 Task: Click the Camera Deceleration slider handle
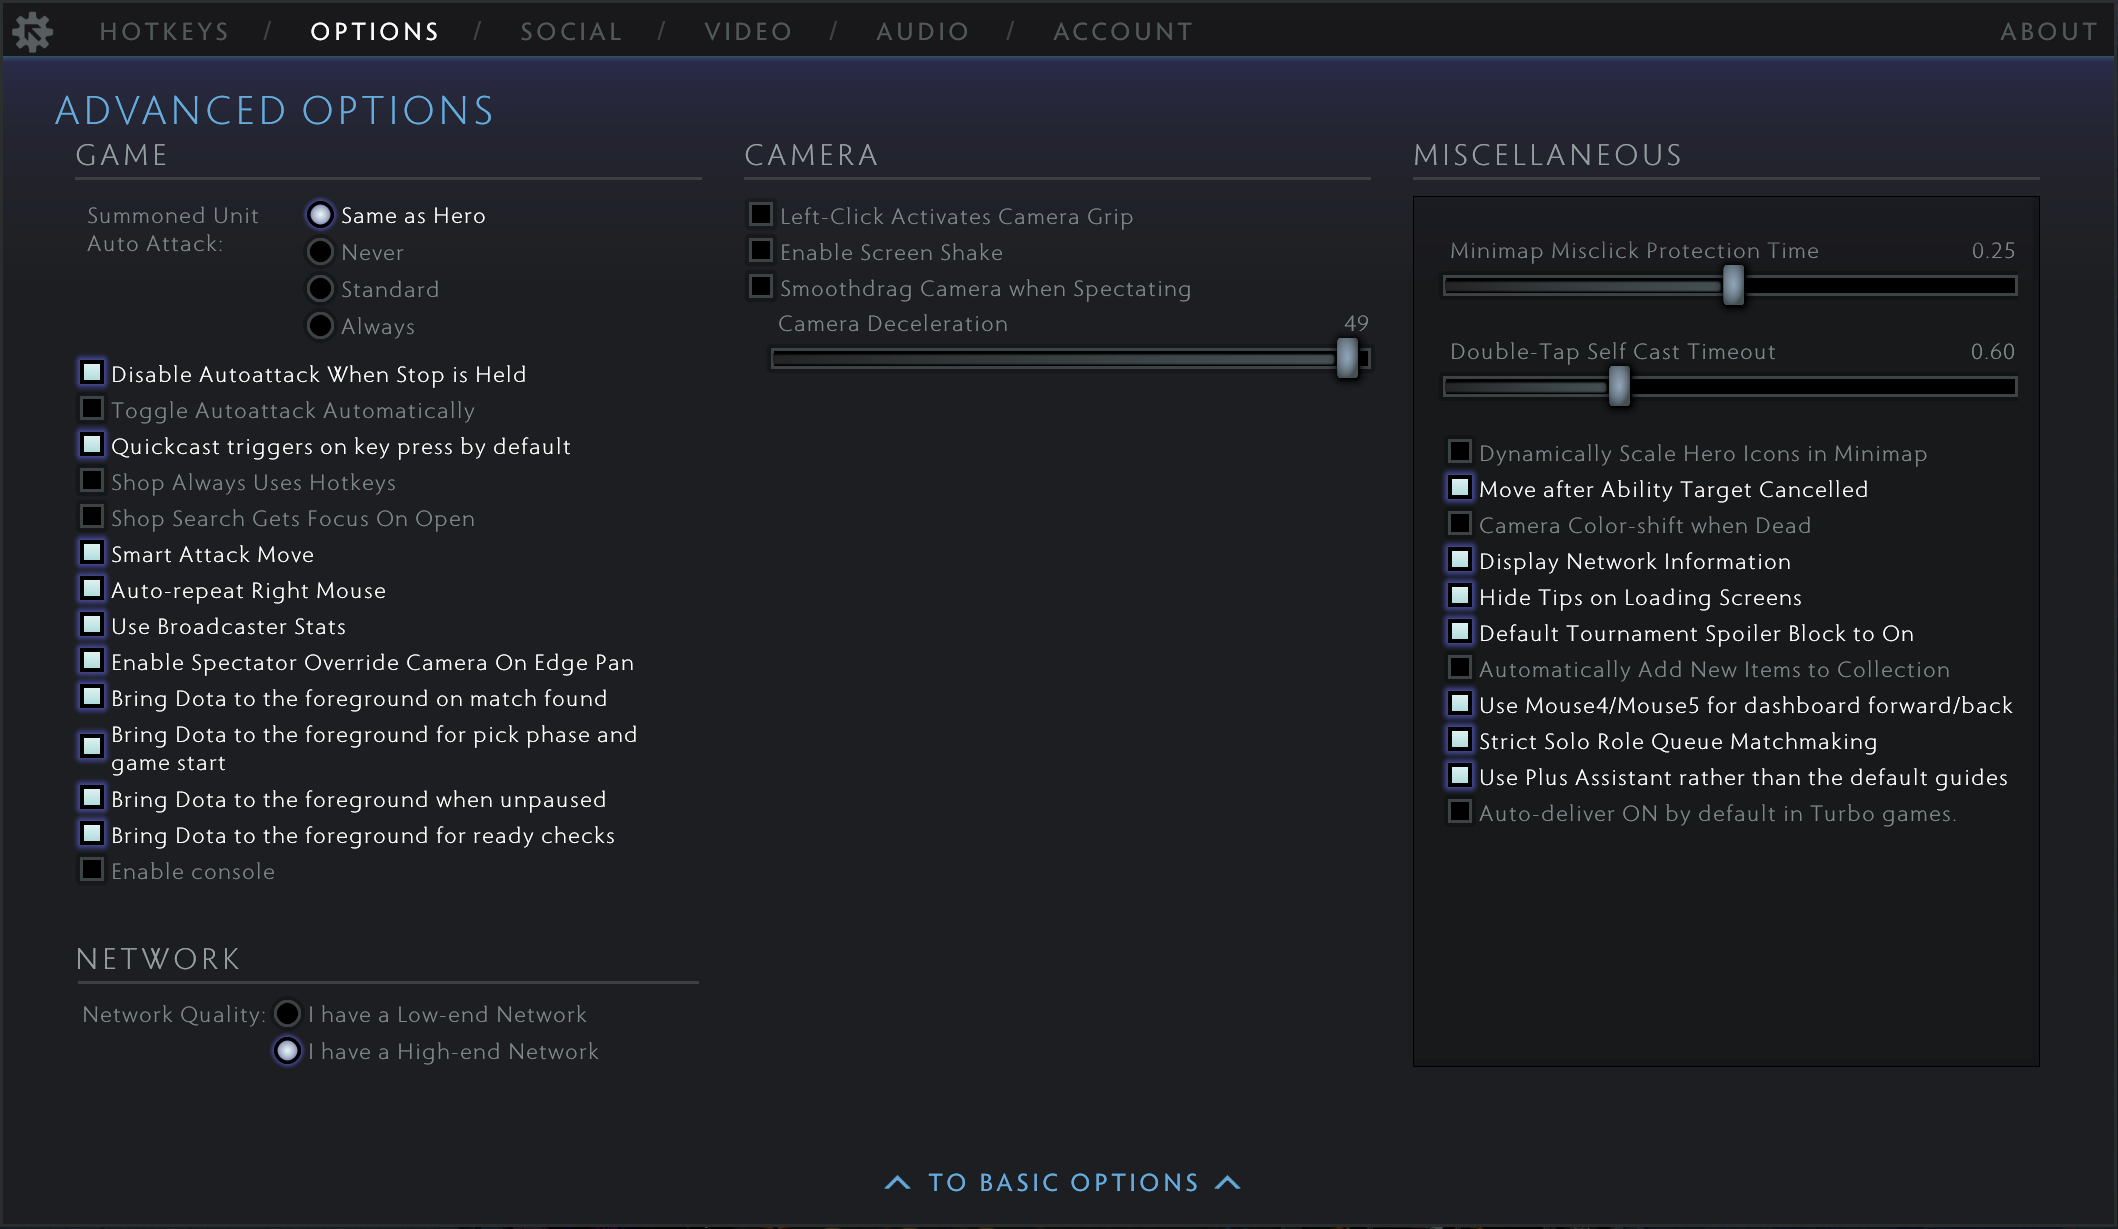point(1347,358)
